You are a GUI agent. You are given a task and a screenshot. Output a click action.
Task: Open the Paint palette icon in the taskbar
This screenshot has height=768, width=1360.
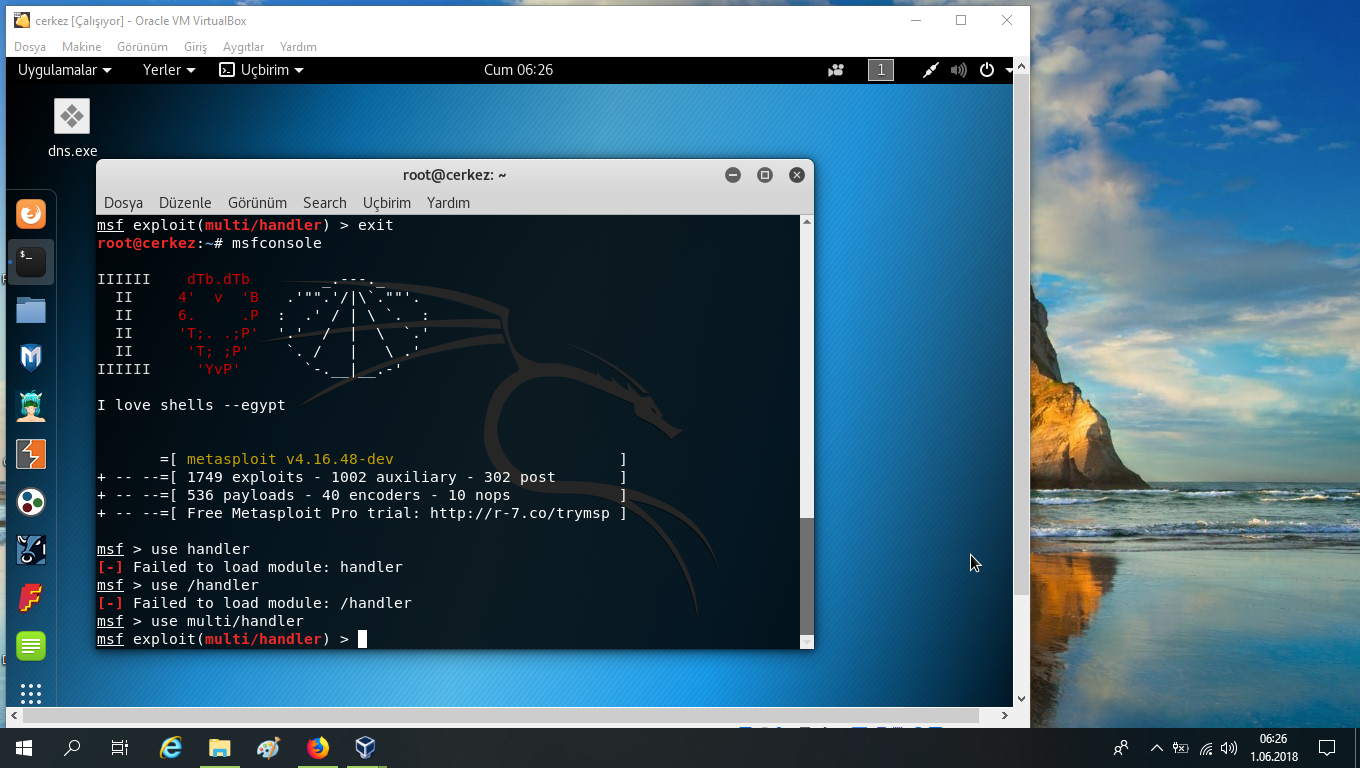(268, 748)
